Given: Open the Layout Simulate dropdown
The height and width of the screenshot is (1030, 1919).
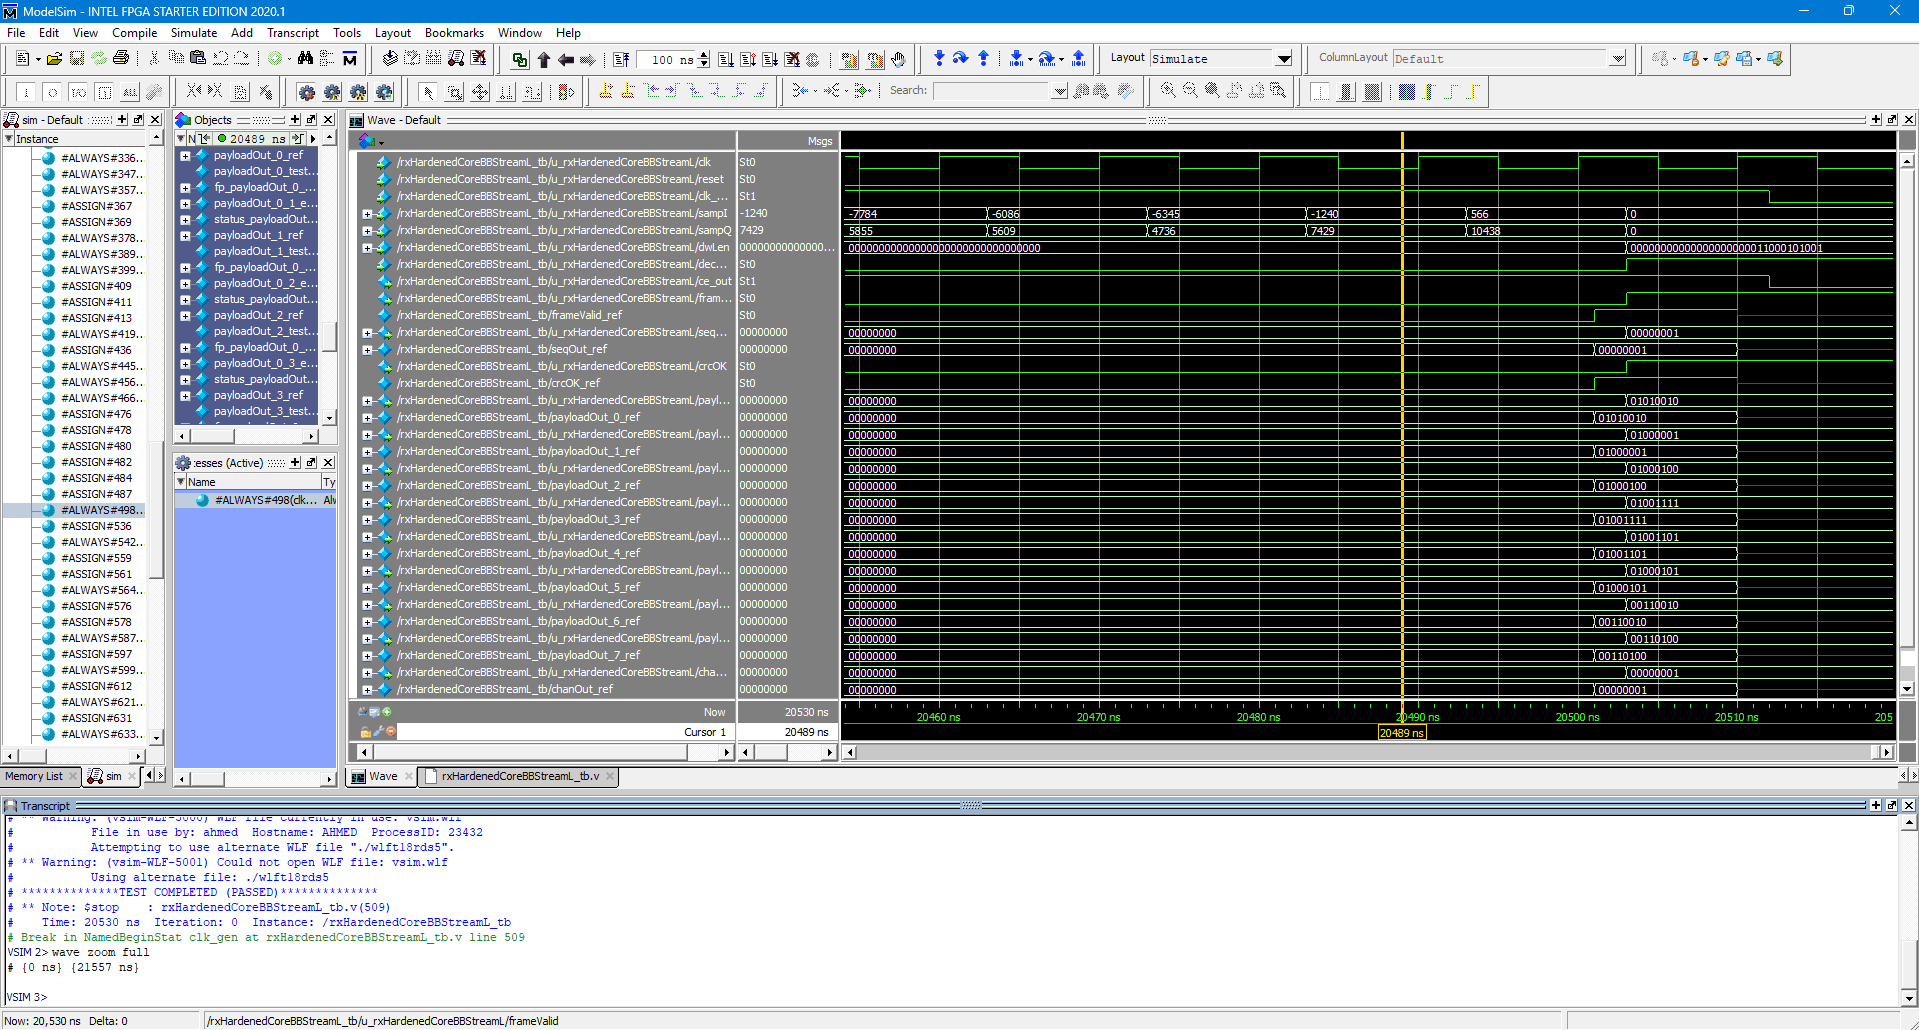Looking at the screenshot, I should point(1284,59).
